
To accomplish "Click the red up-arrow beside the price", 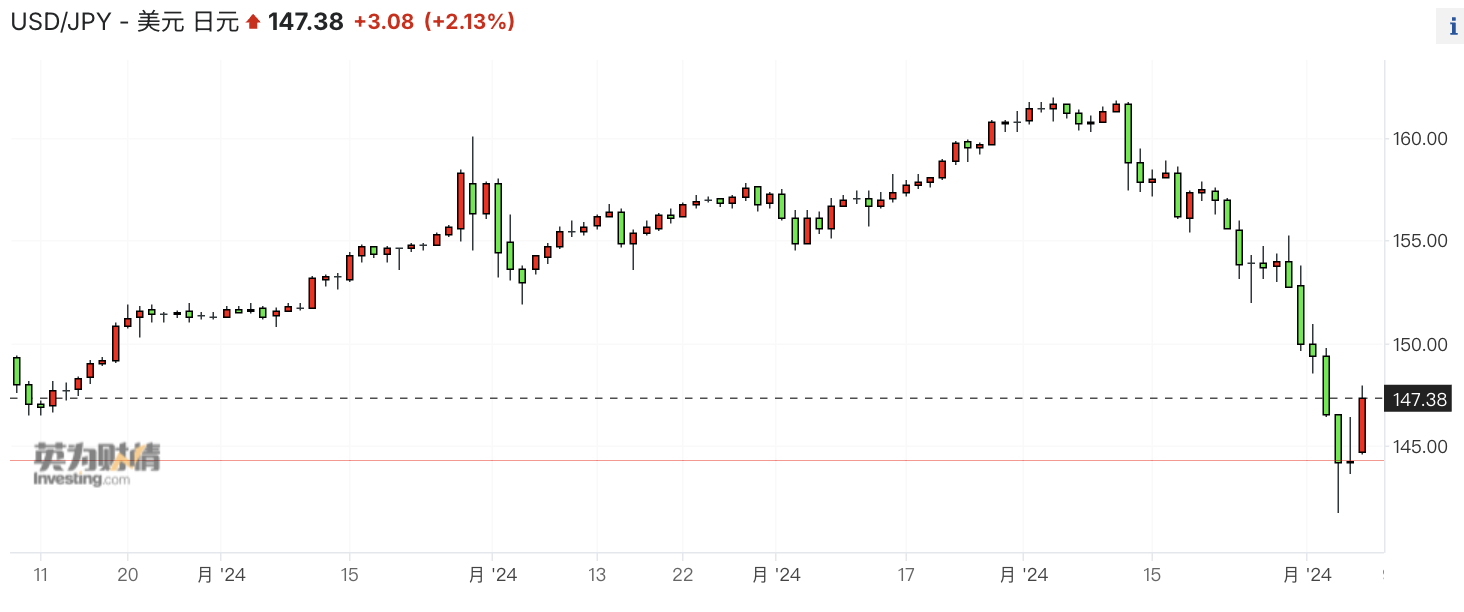I will (252, 22).
